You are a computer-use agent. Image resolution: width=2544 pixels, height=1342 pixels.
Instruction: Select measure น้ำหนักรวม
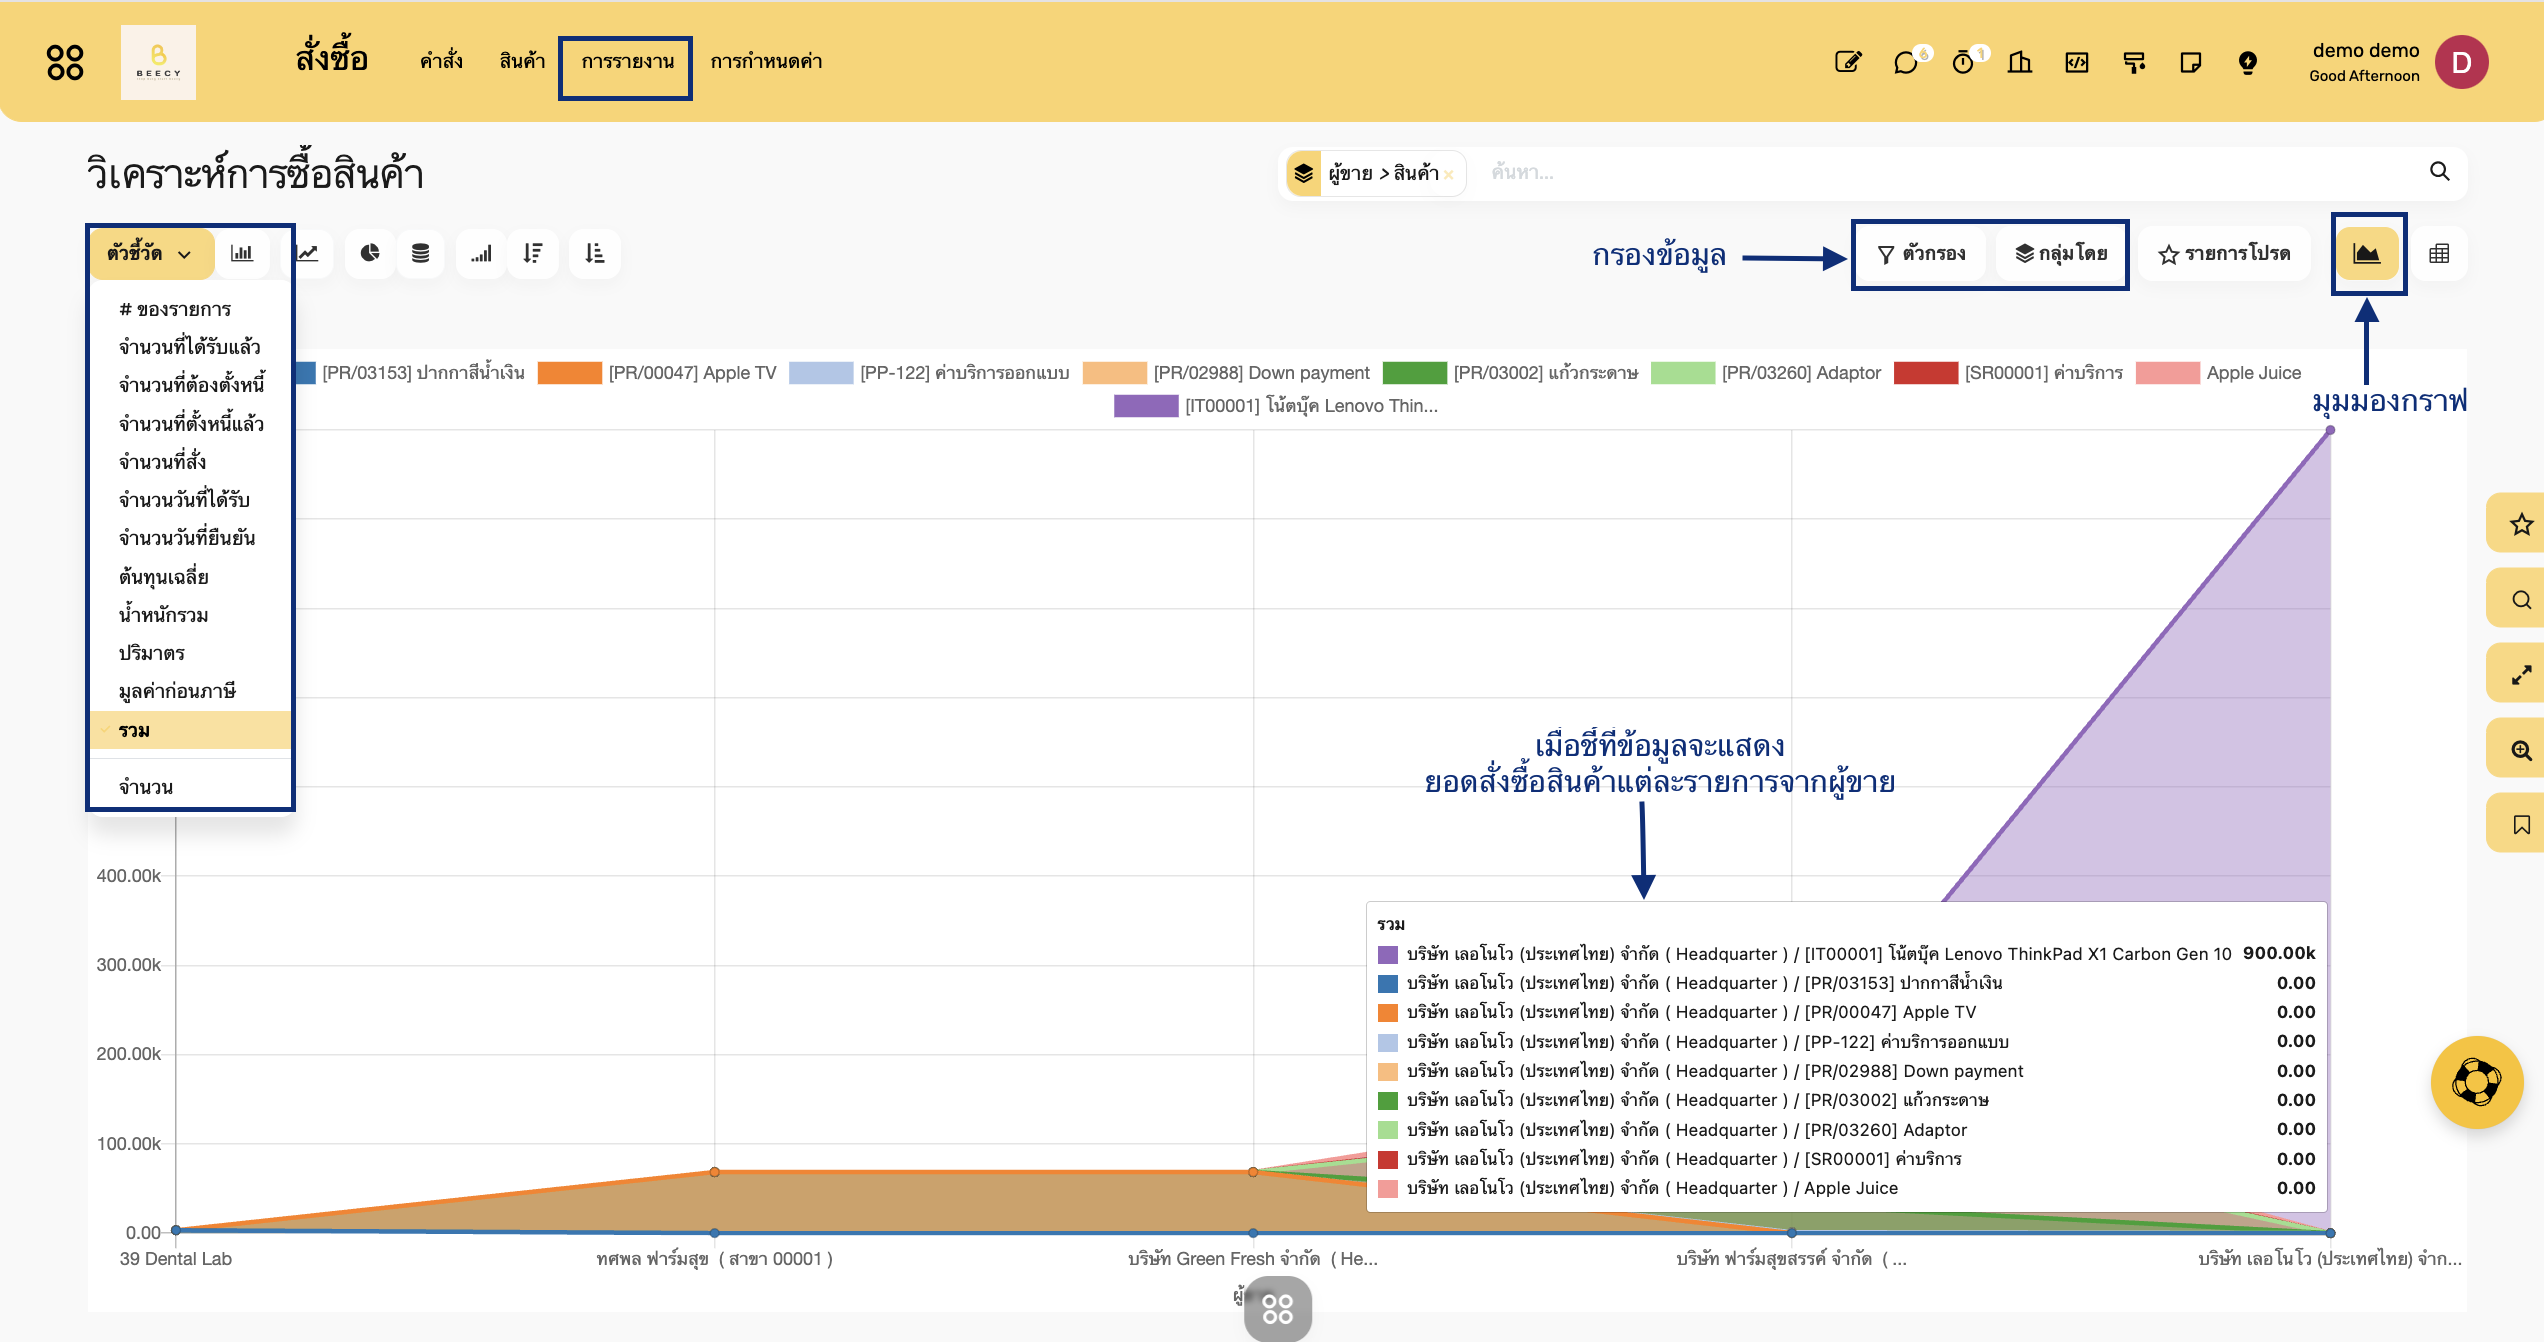click(x=190, y=615)
